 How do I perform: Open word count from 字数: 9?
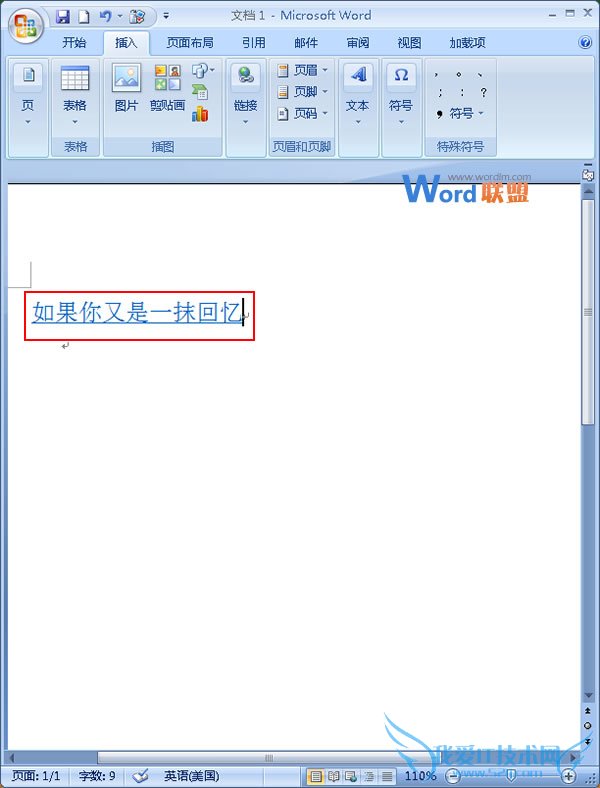click(x=97, y=776)
